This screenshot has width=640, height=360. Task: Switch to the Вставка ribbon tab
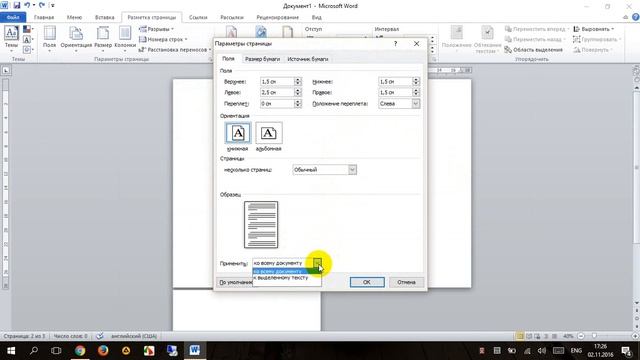[x=104, y=17]
